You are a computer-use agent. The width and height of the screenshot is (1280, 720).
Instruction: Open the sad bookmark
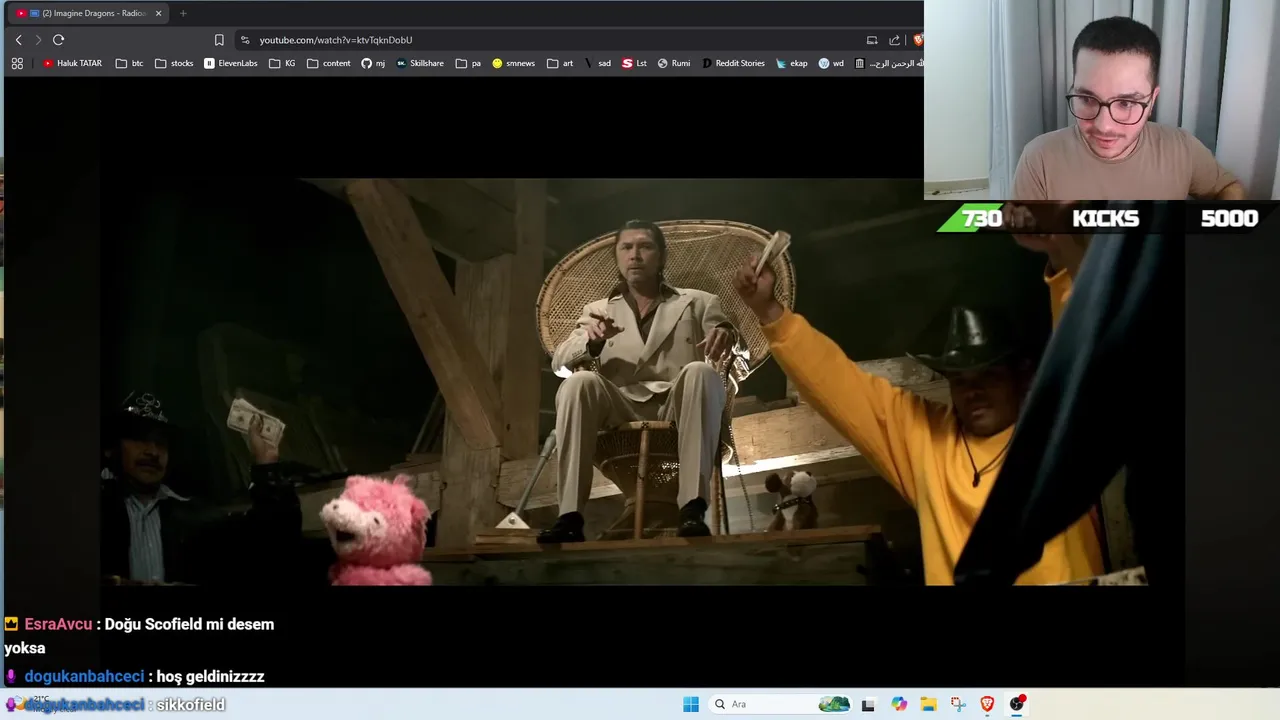(x=597, y=63)
